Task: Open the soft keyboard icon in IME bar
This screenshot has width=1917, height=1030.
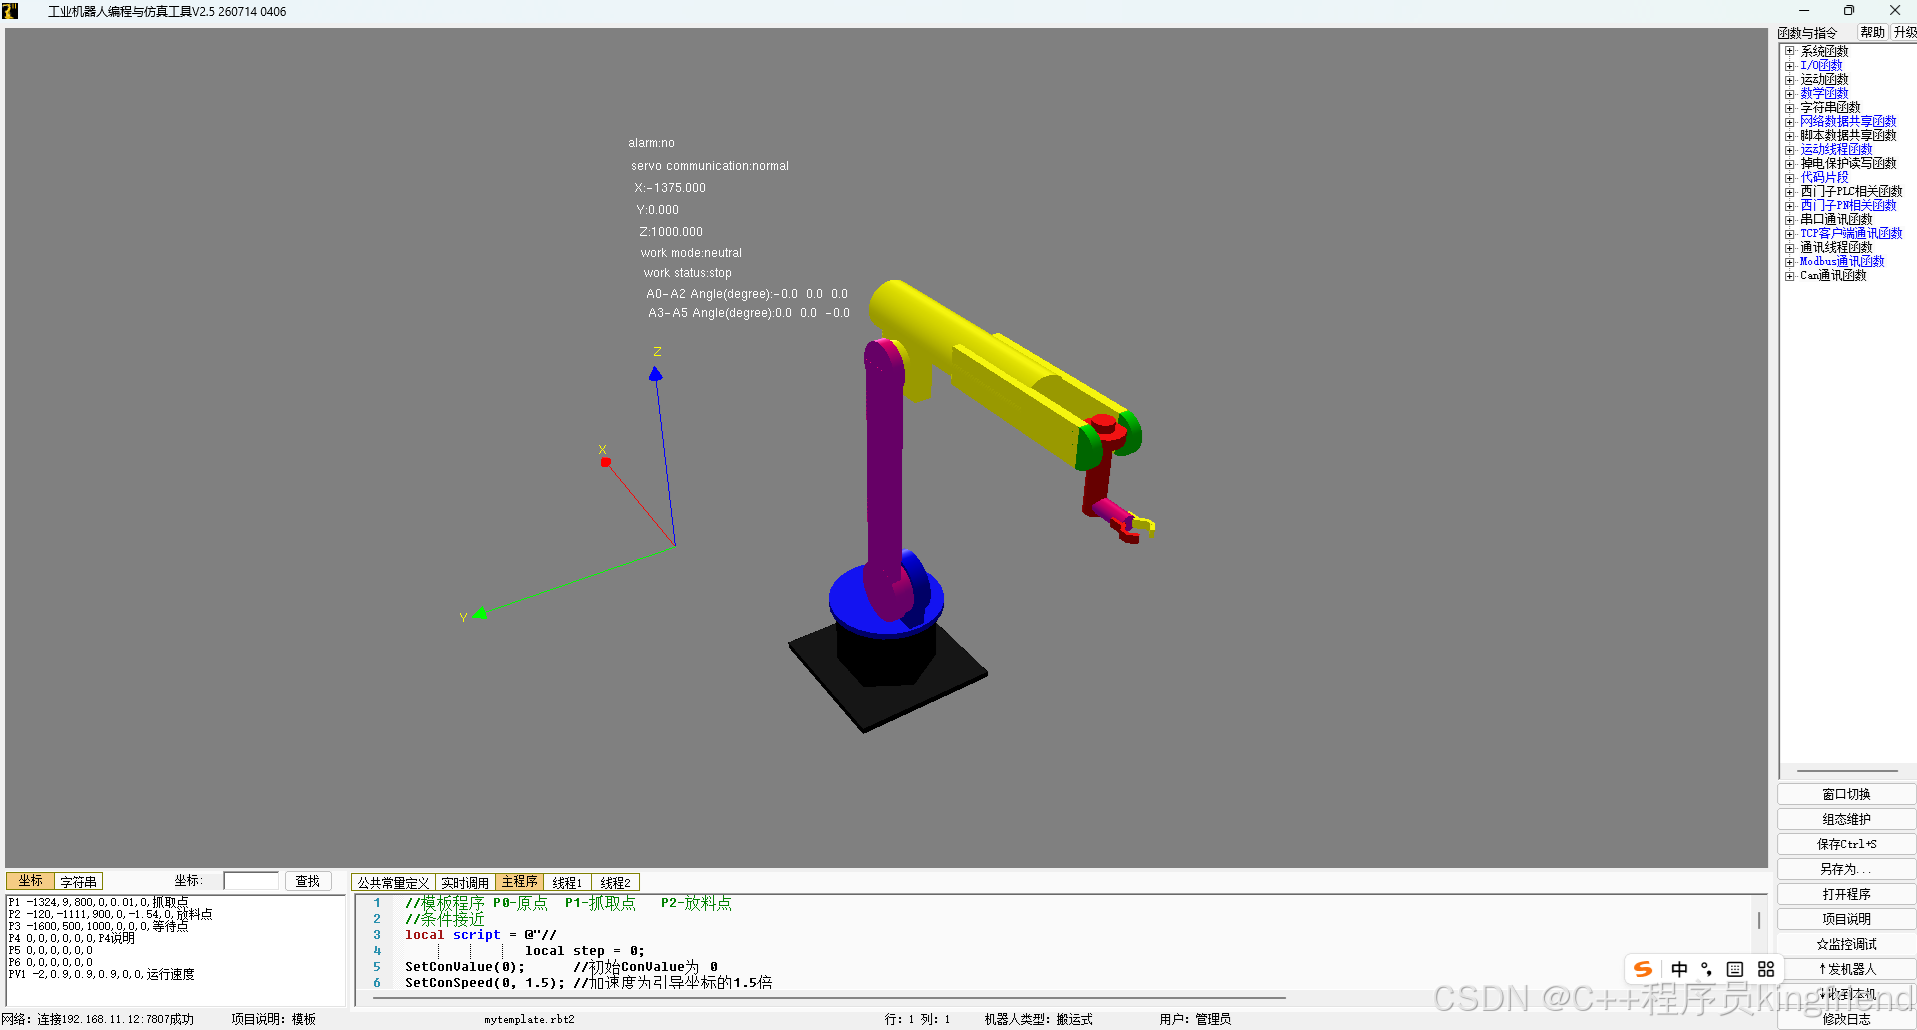Action: pyautogui.click(x=1735, y=969)
